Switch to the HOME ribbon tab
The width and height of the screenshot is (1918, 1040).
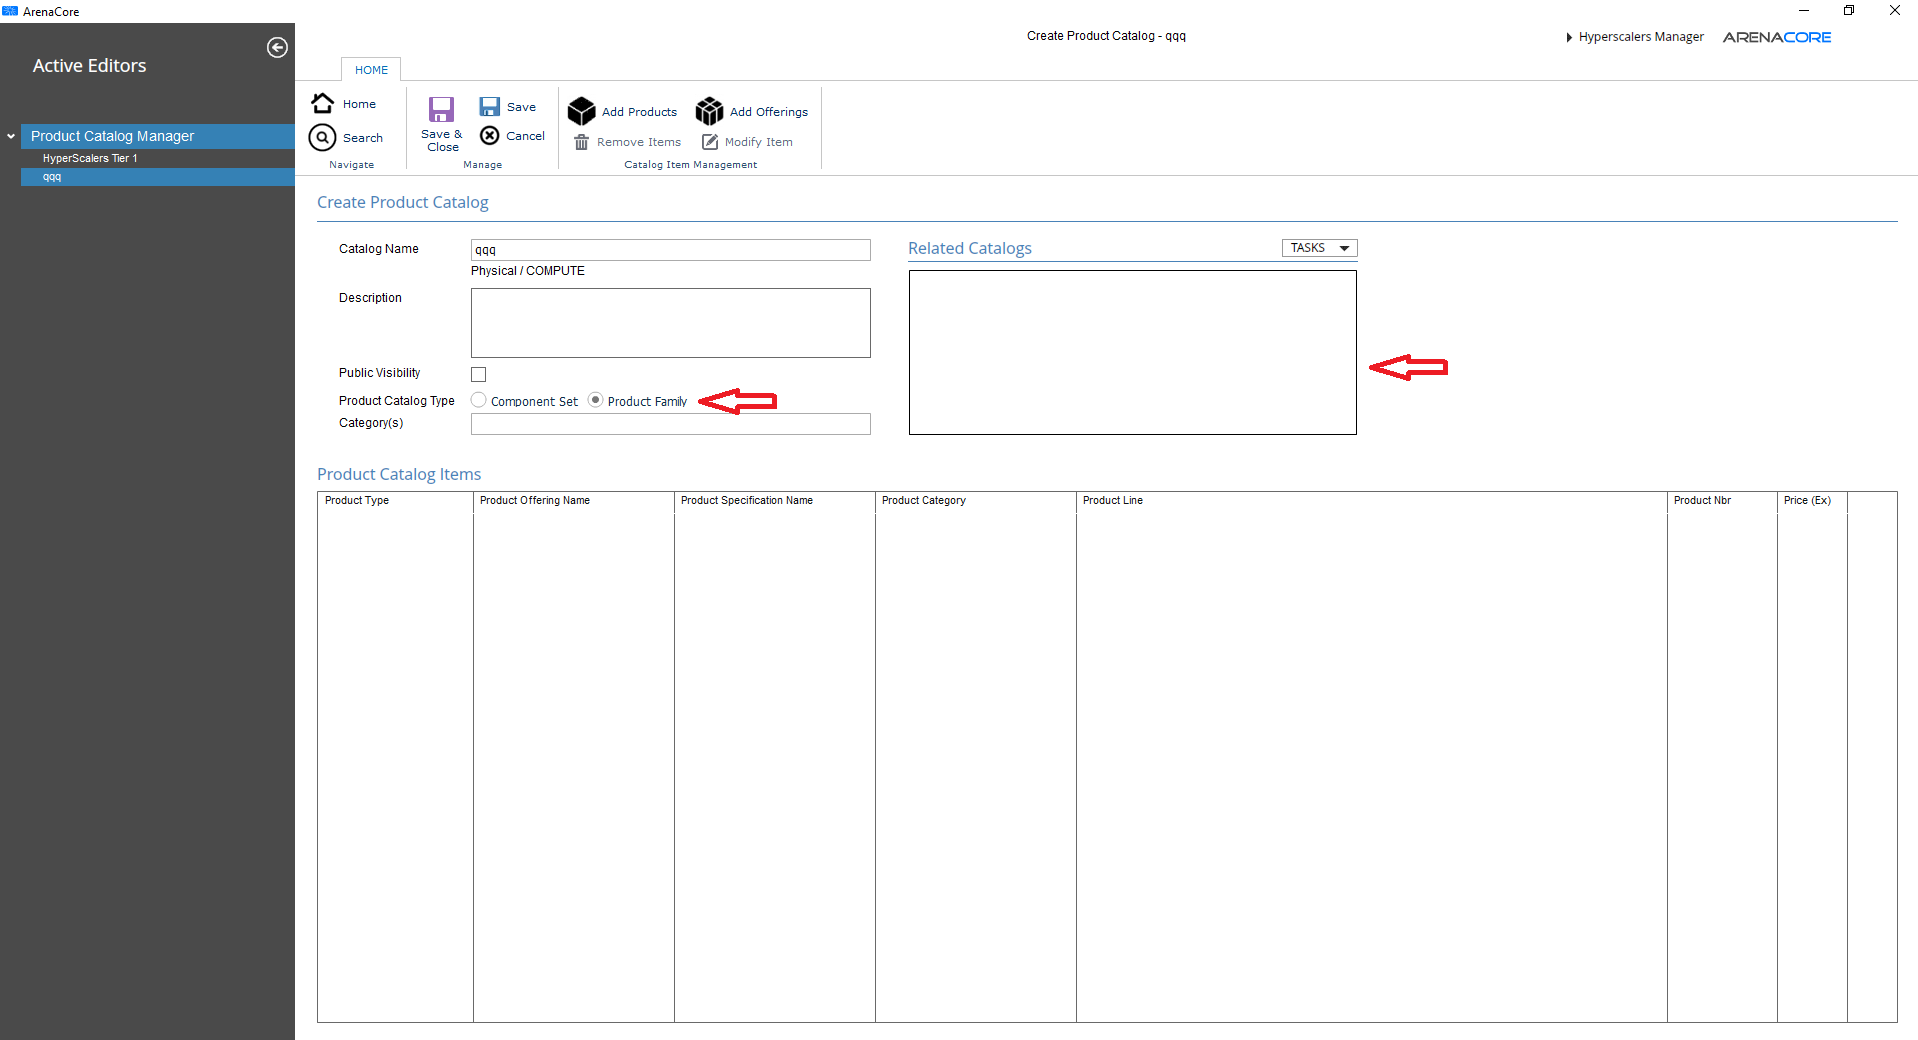[x=371, y=70]
